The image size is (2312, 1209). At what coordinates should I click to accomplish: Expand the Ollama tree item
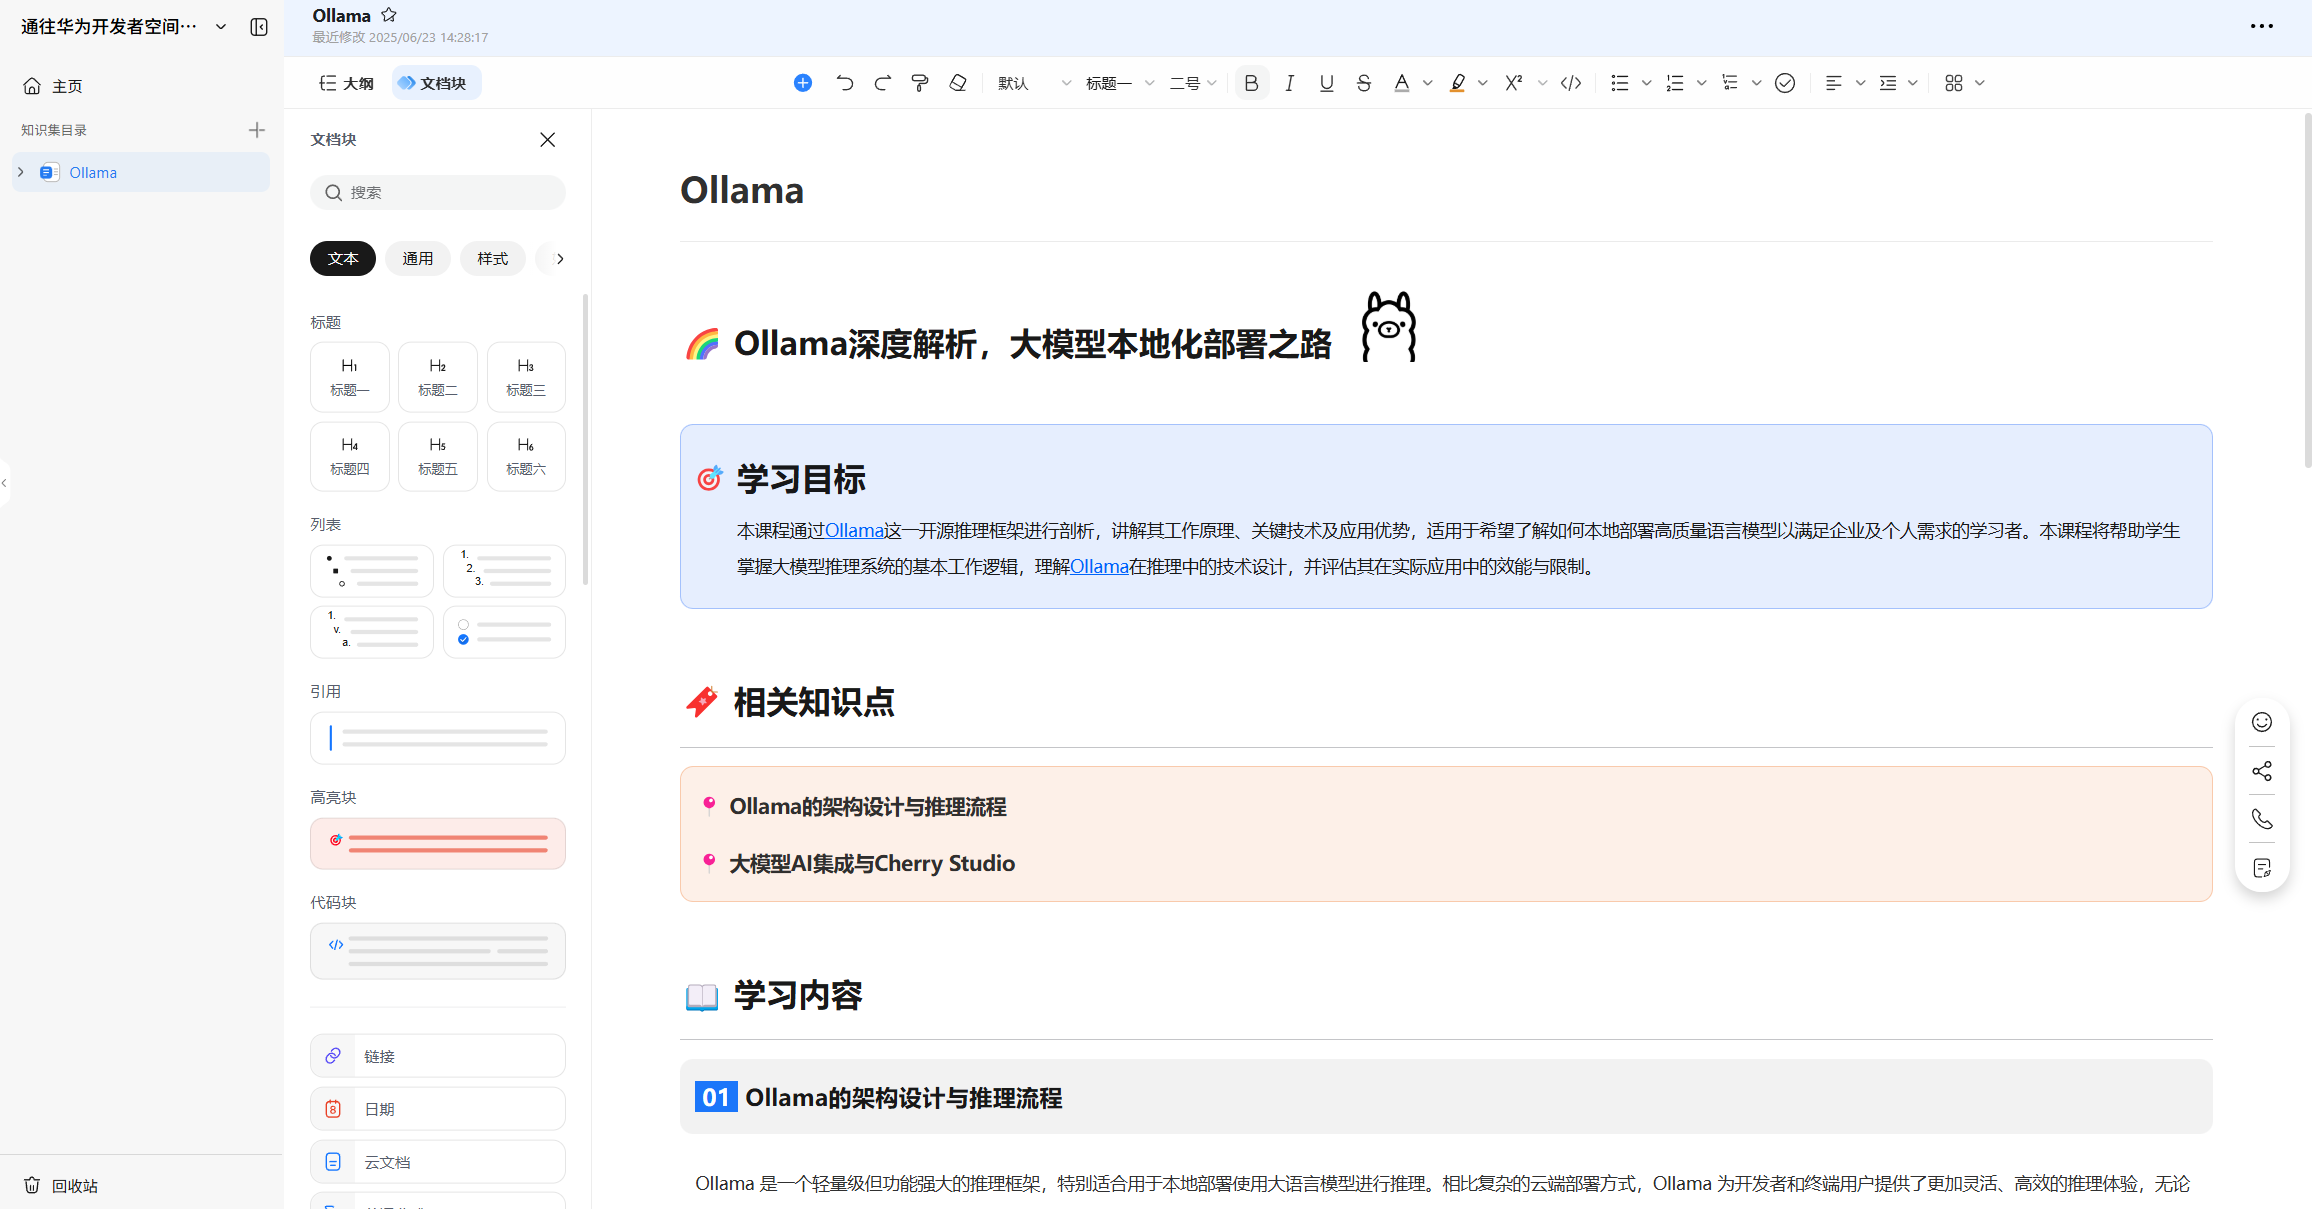(x=20, y=172)
